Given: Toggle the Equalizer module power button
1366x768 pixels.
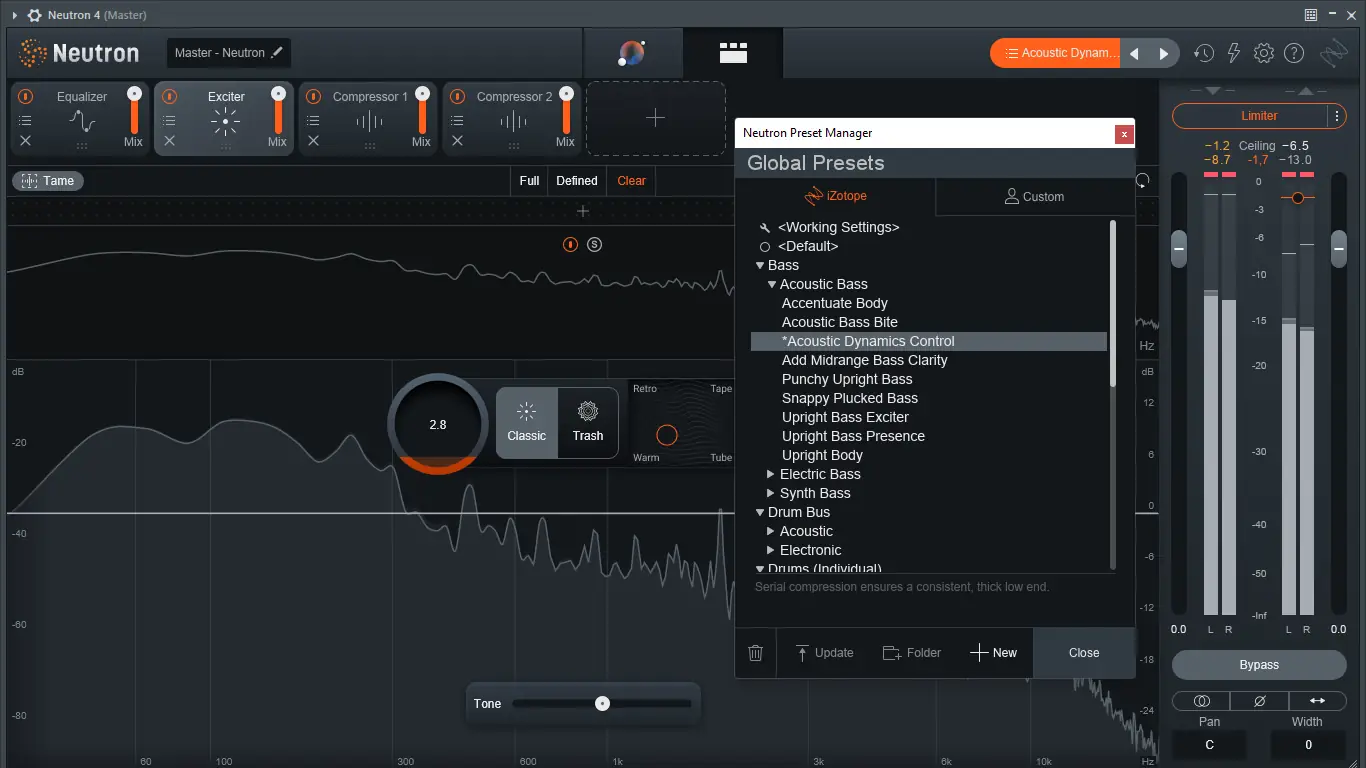Looking at the screenshot, I should click(26, 97).
